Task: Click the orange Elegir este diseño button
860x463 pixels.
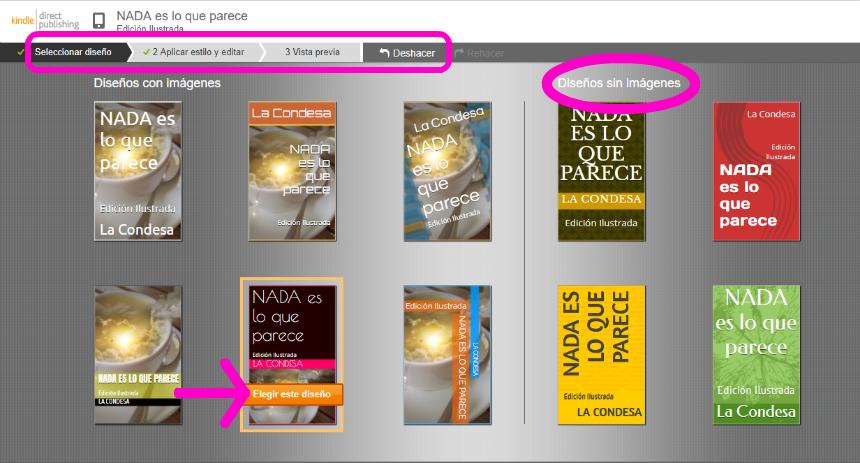Action: (x=291, y=394)
